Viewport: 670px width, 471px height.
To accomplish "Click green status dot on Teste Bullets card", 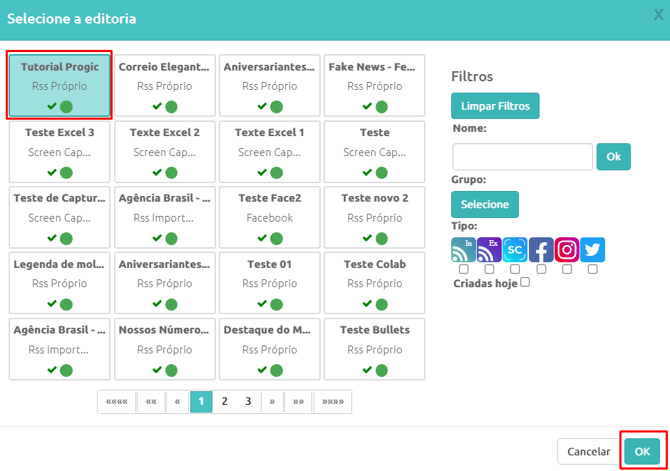I will click(382, 370).
